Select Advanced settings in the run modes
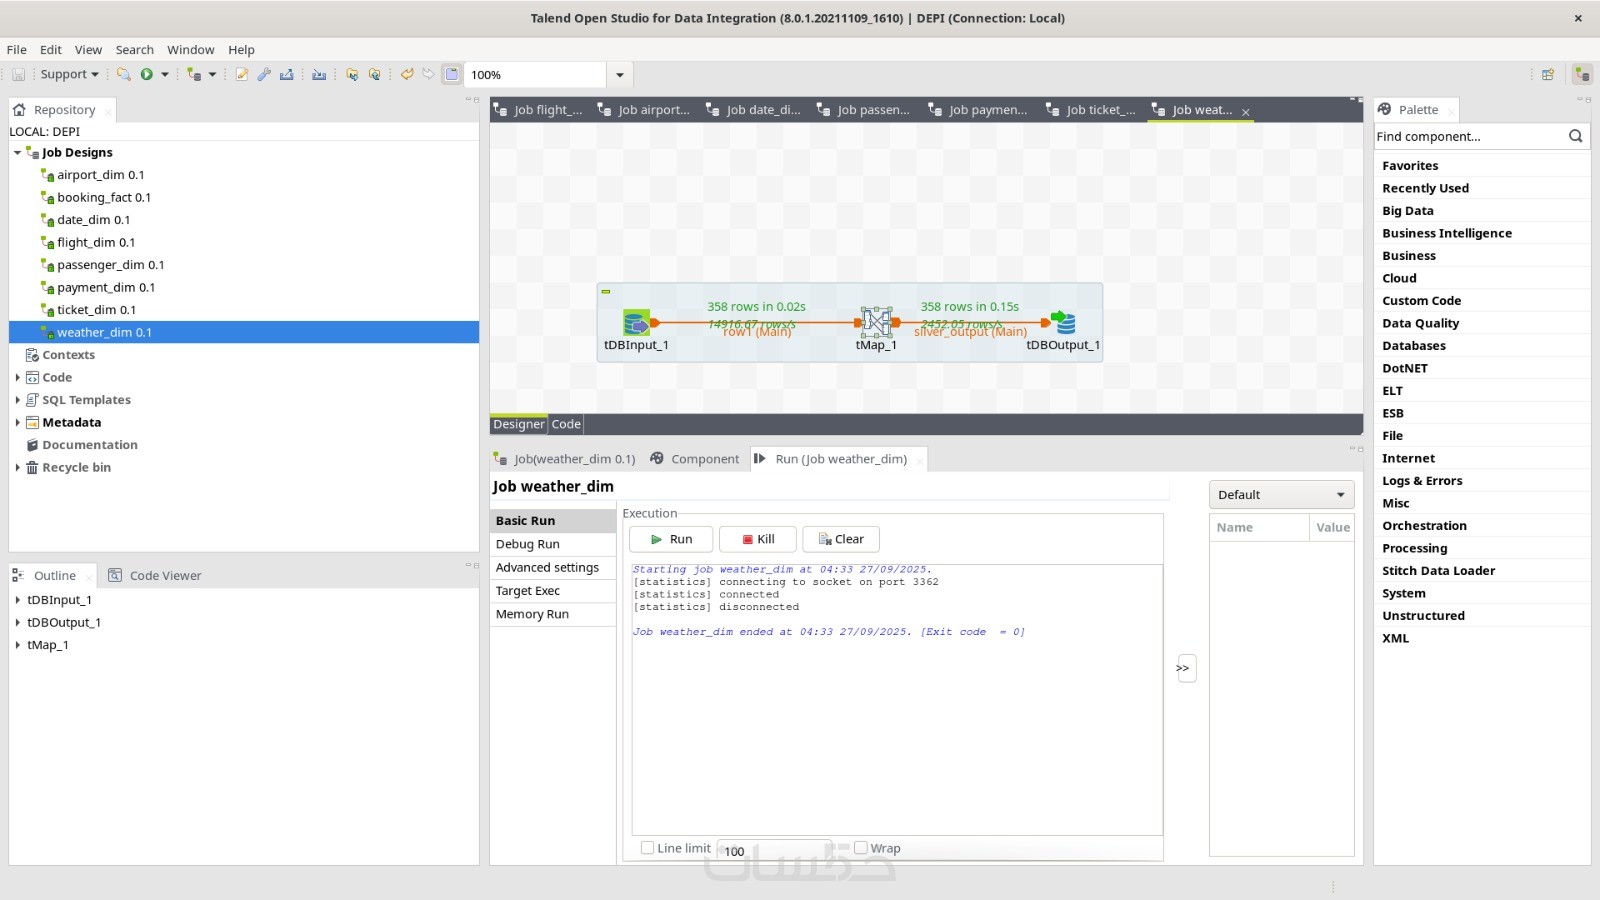 pyautogui.click(x=553, y=568)
